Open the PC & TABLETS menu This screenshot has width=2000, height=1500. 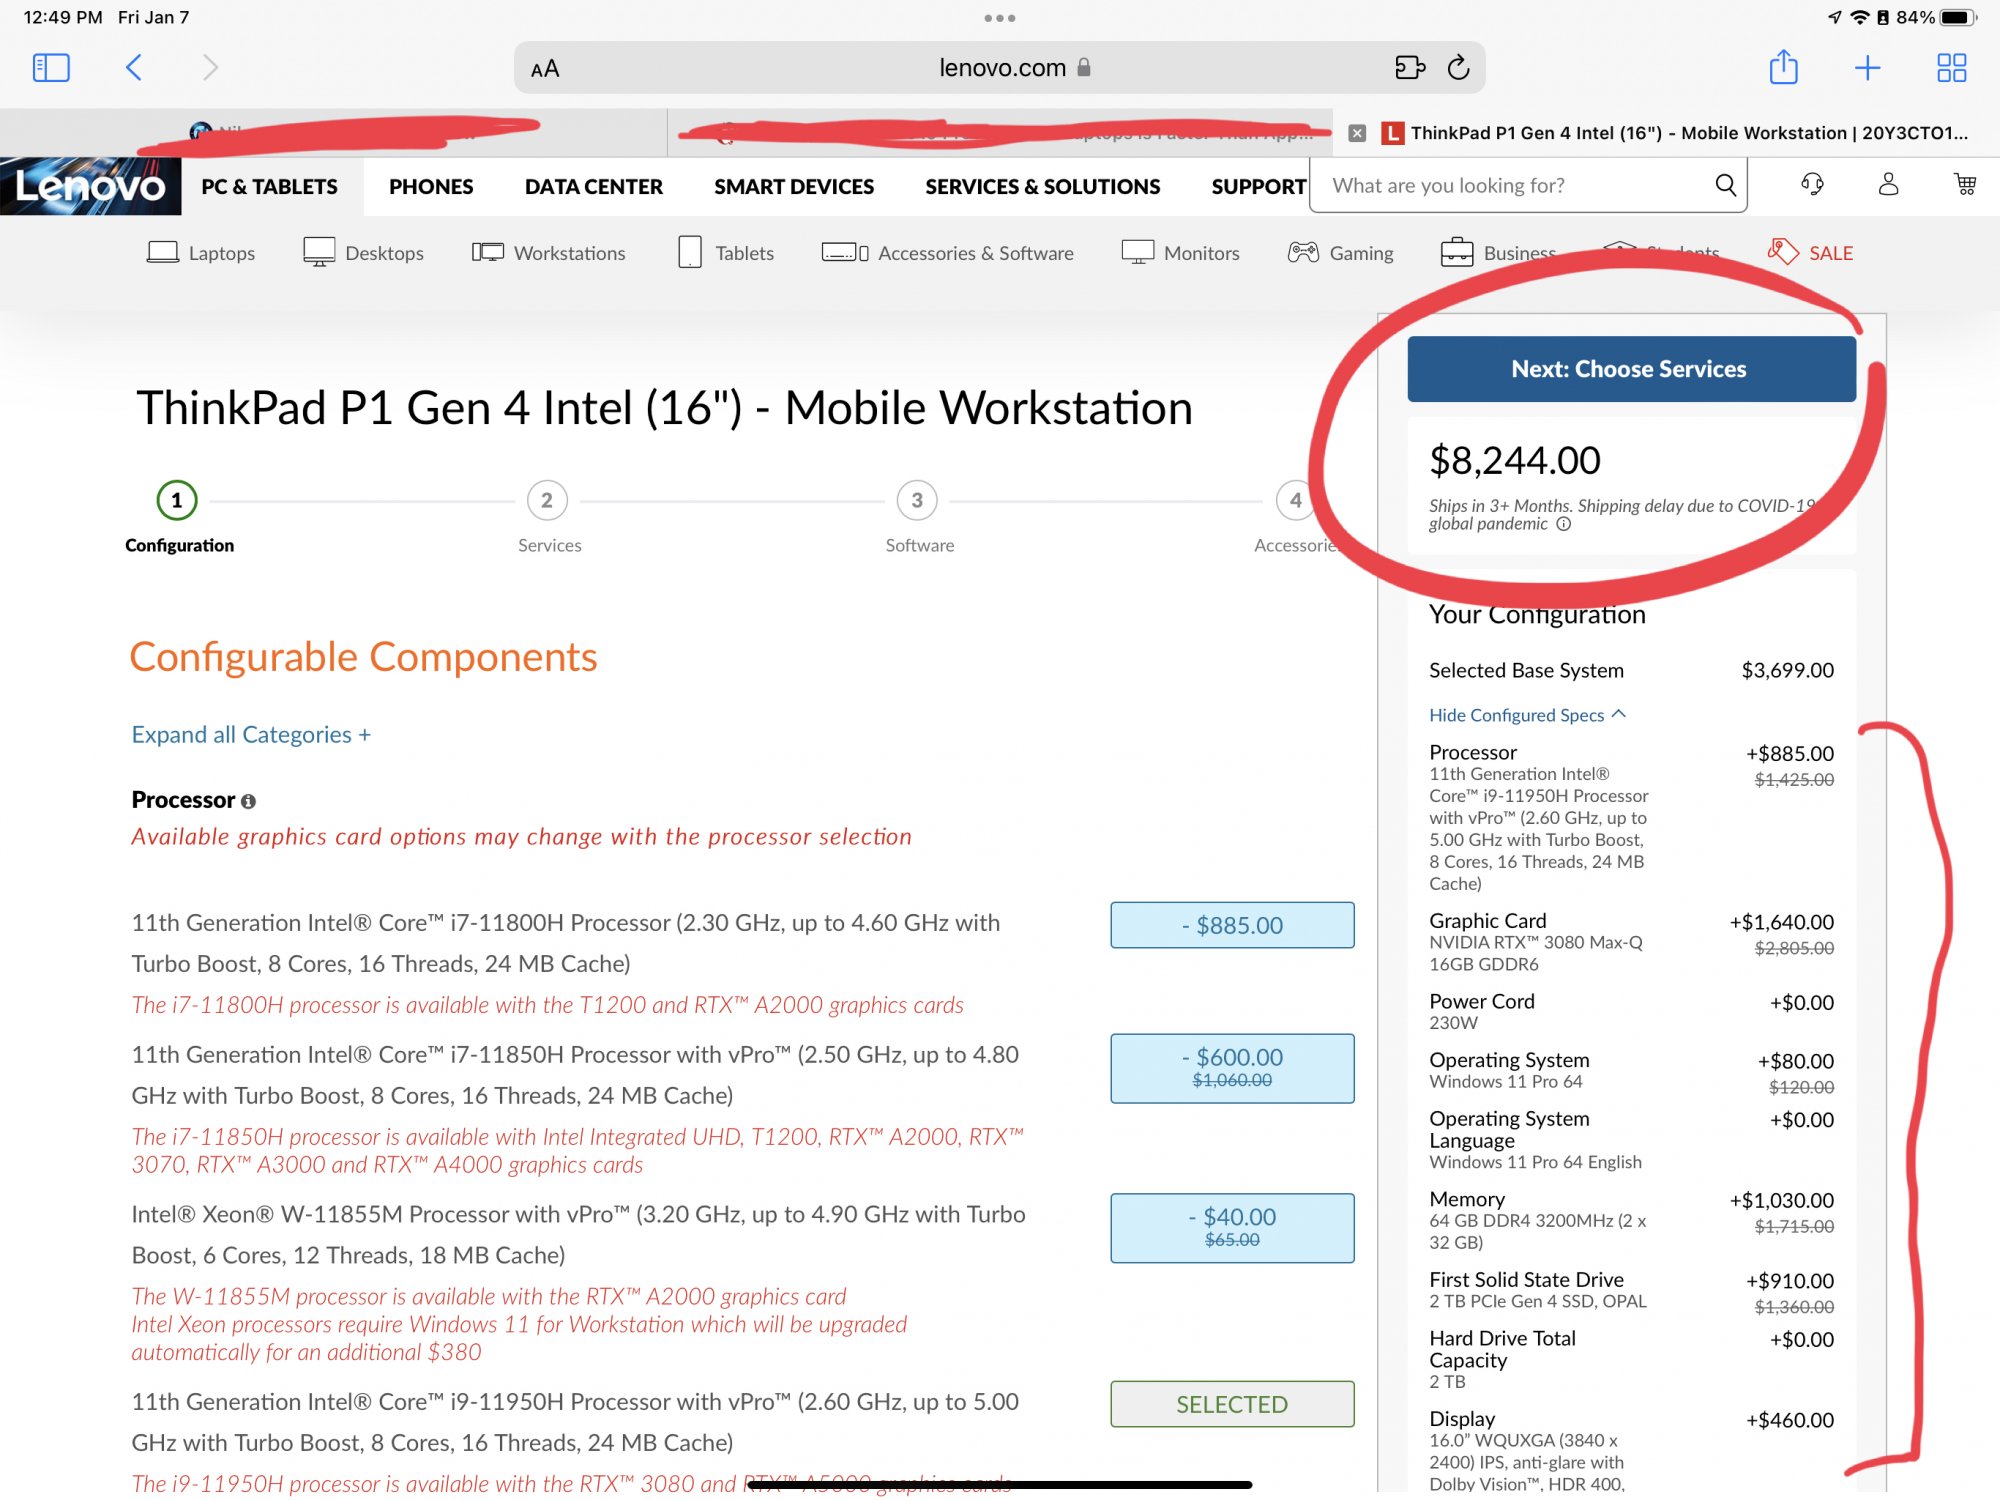coord(269,187)
